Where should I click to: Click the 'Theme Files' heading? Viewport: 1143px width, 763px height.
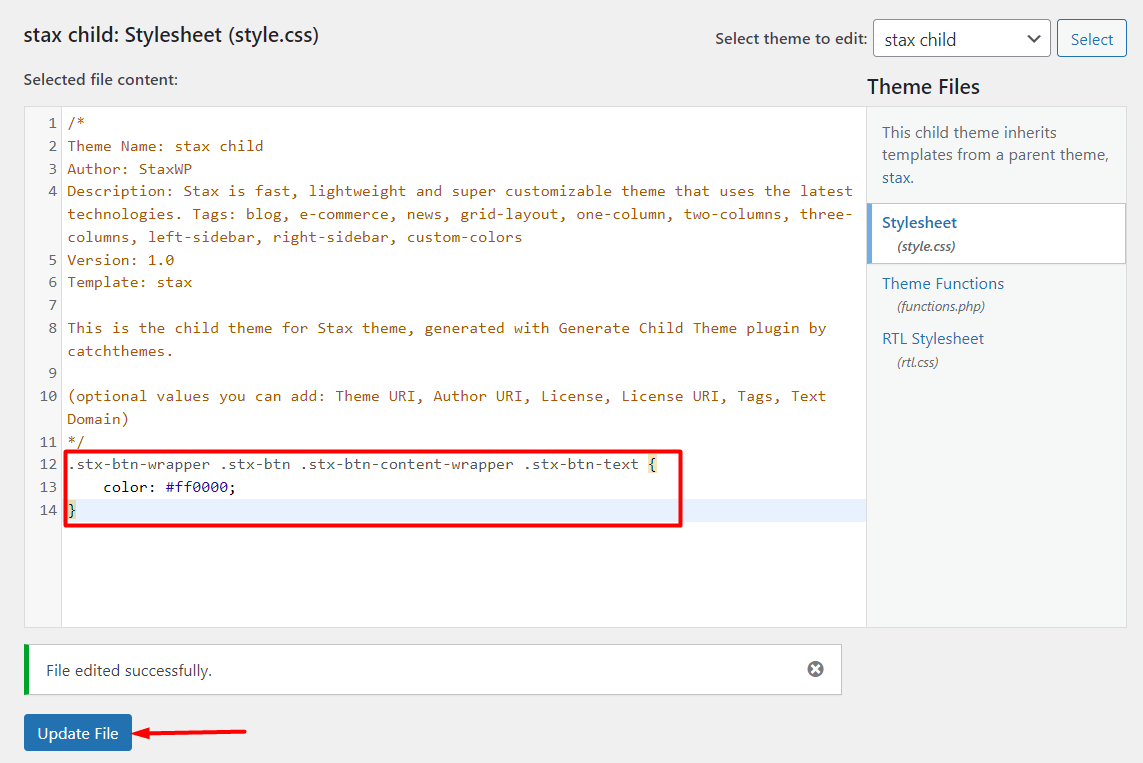(923, 87)
